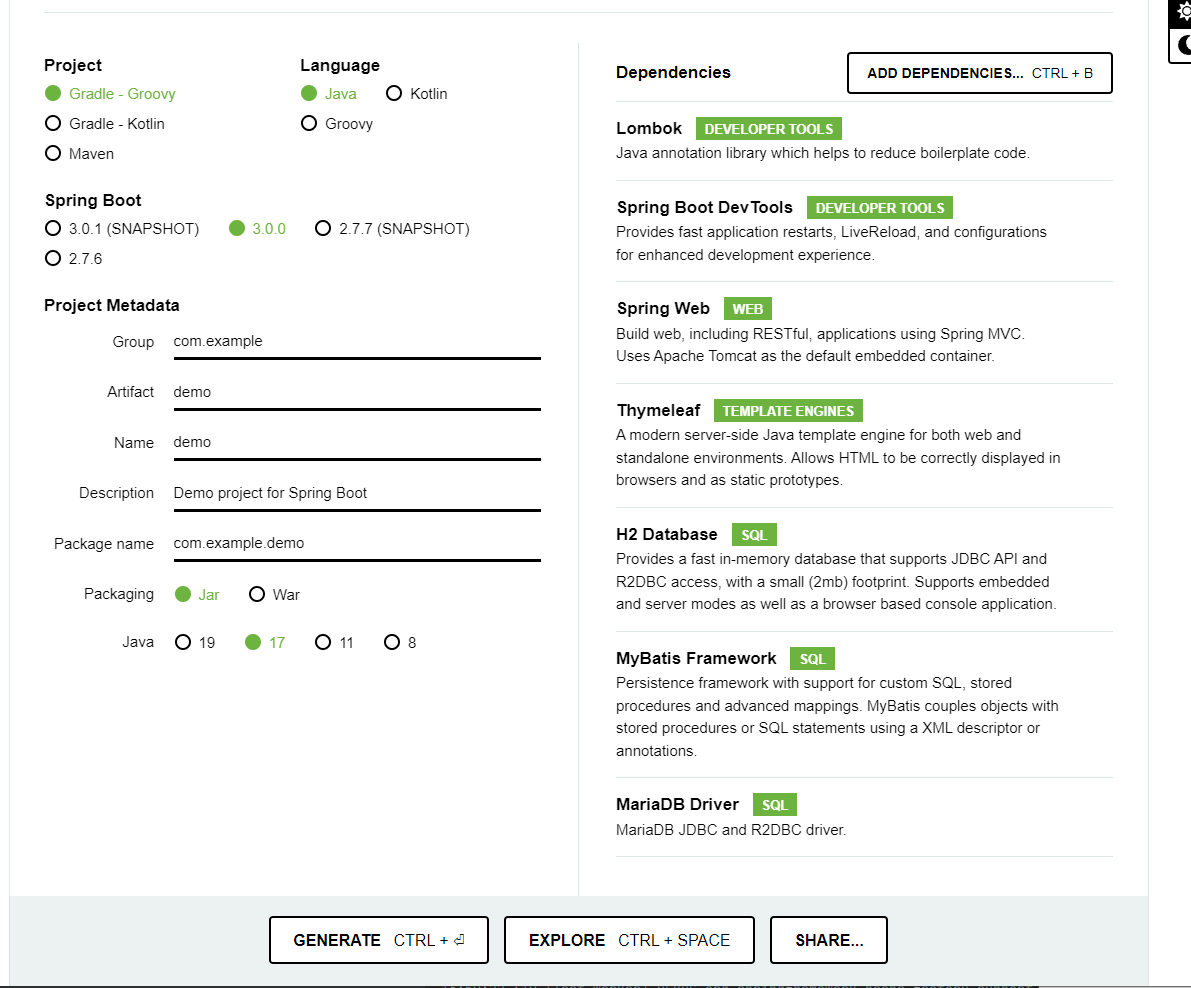Image resolution: width=1191 pixels, height=988 pixels.
Task: Switch to dark theme moon icon
Action: point(1181,46)
